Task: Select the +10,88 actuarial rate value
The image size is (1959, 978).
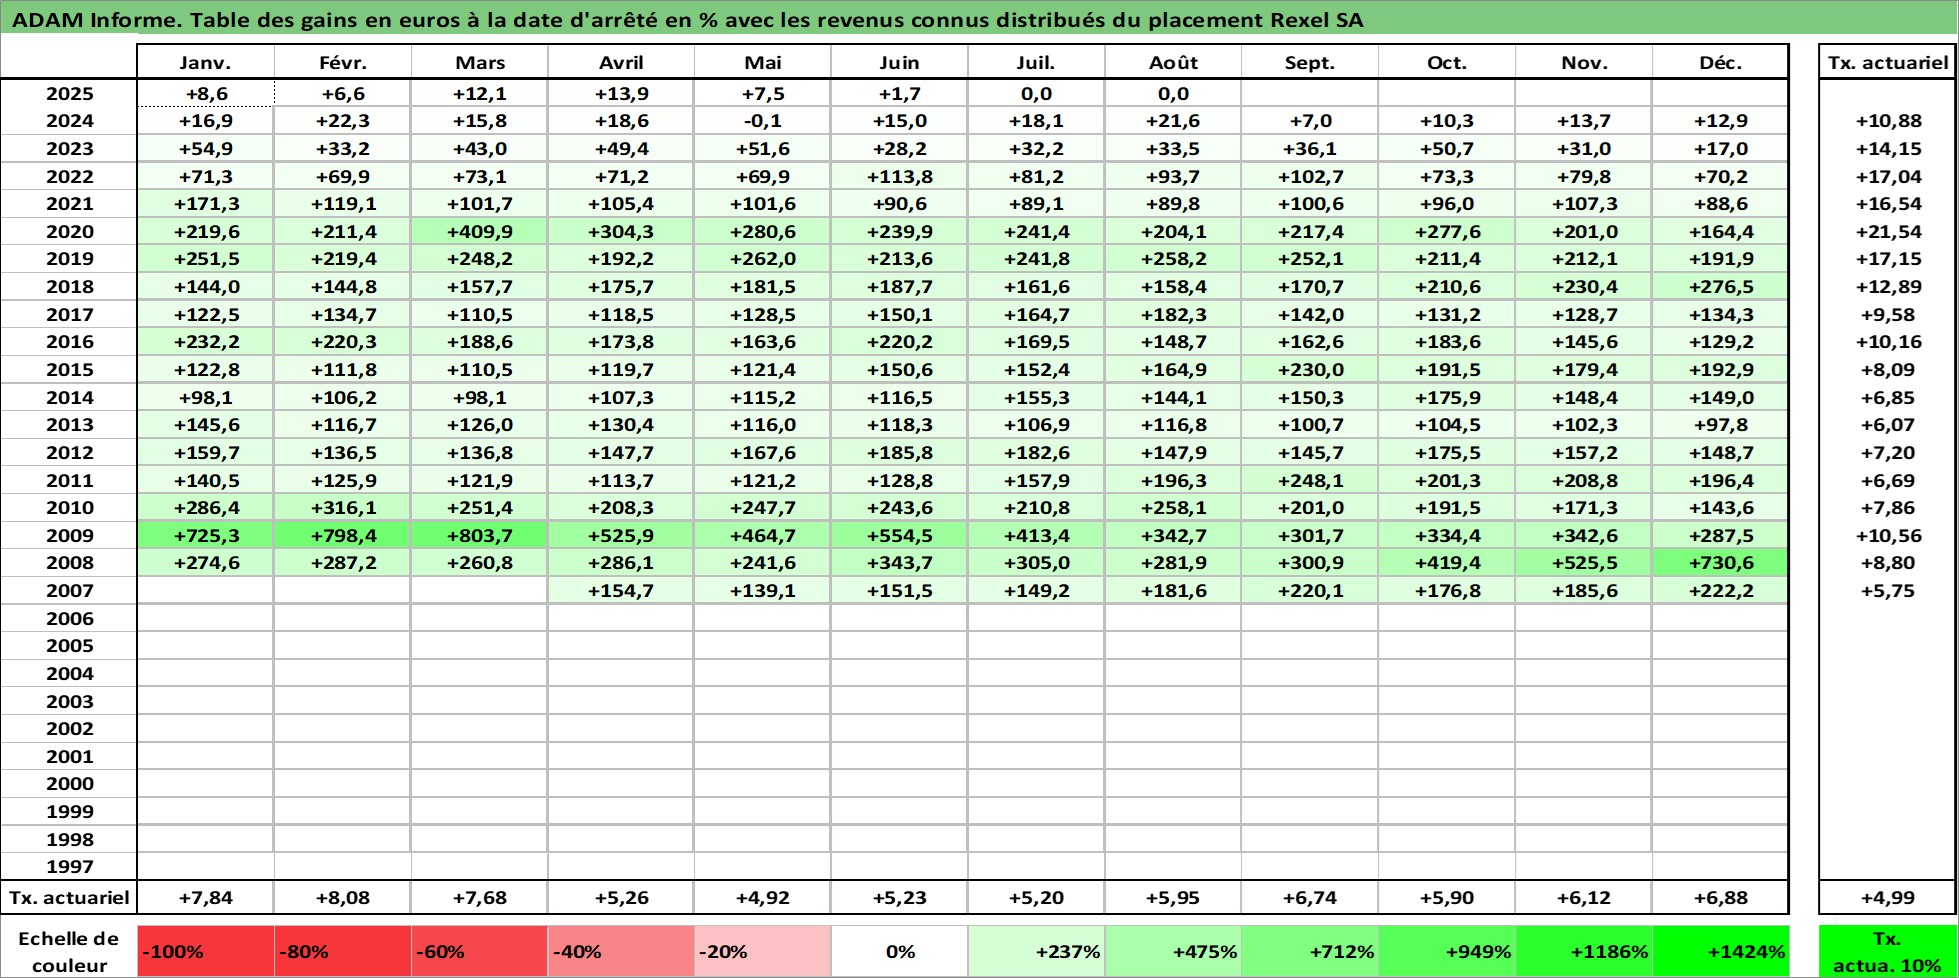Action: pos(1888,120)
